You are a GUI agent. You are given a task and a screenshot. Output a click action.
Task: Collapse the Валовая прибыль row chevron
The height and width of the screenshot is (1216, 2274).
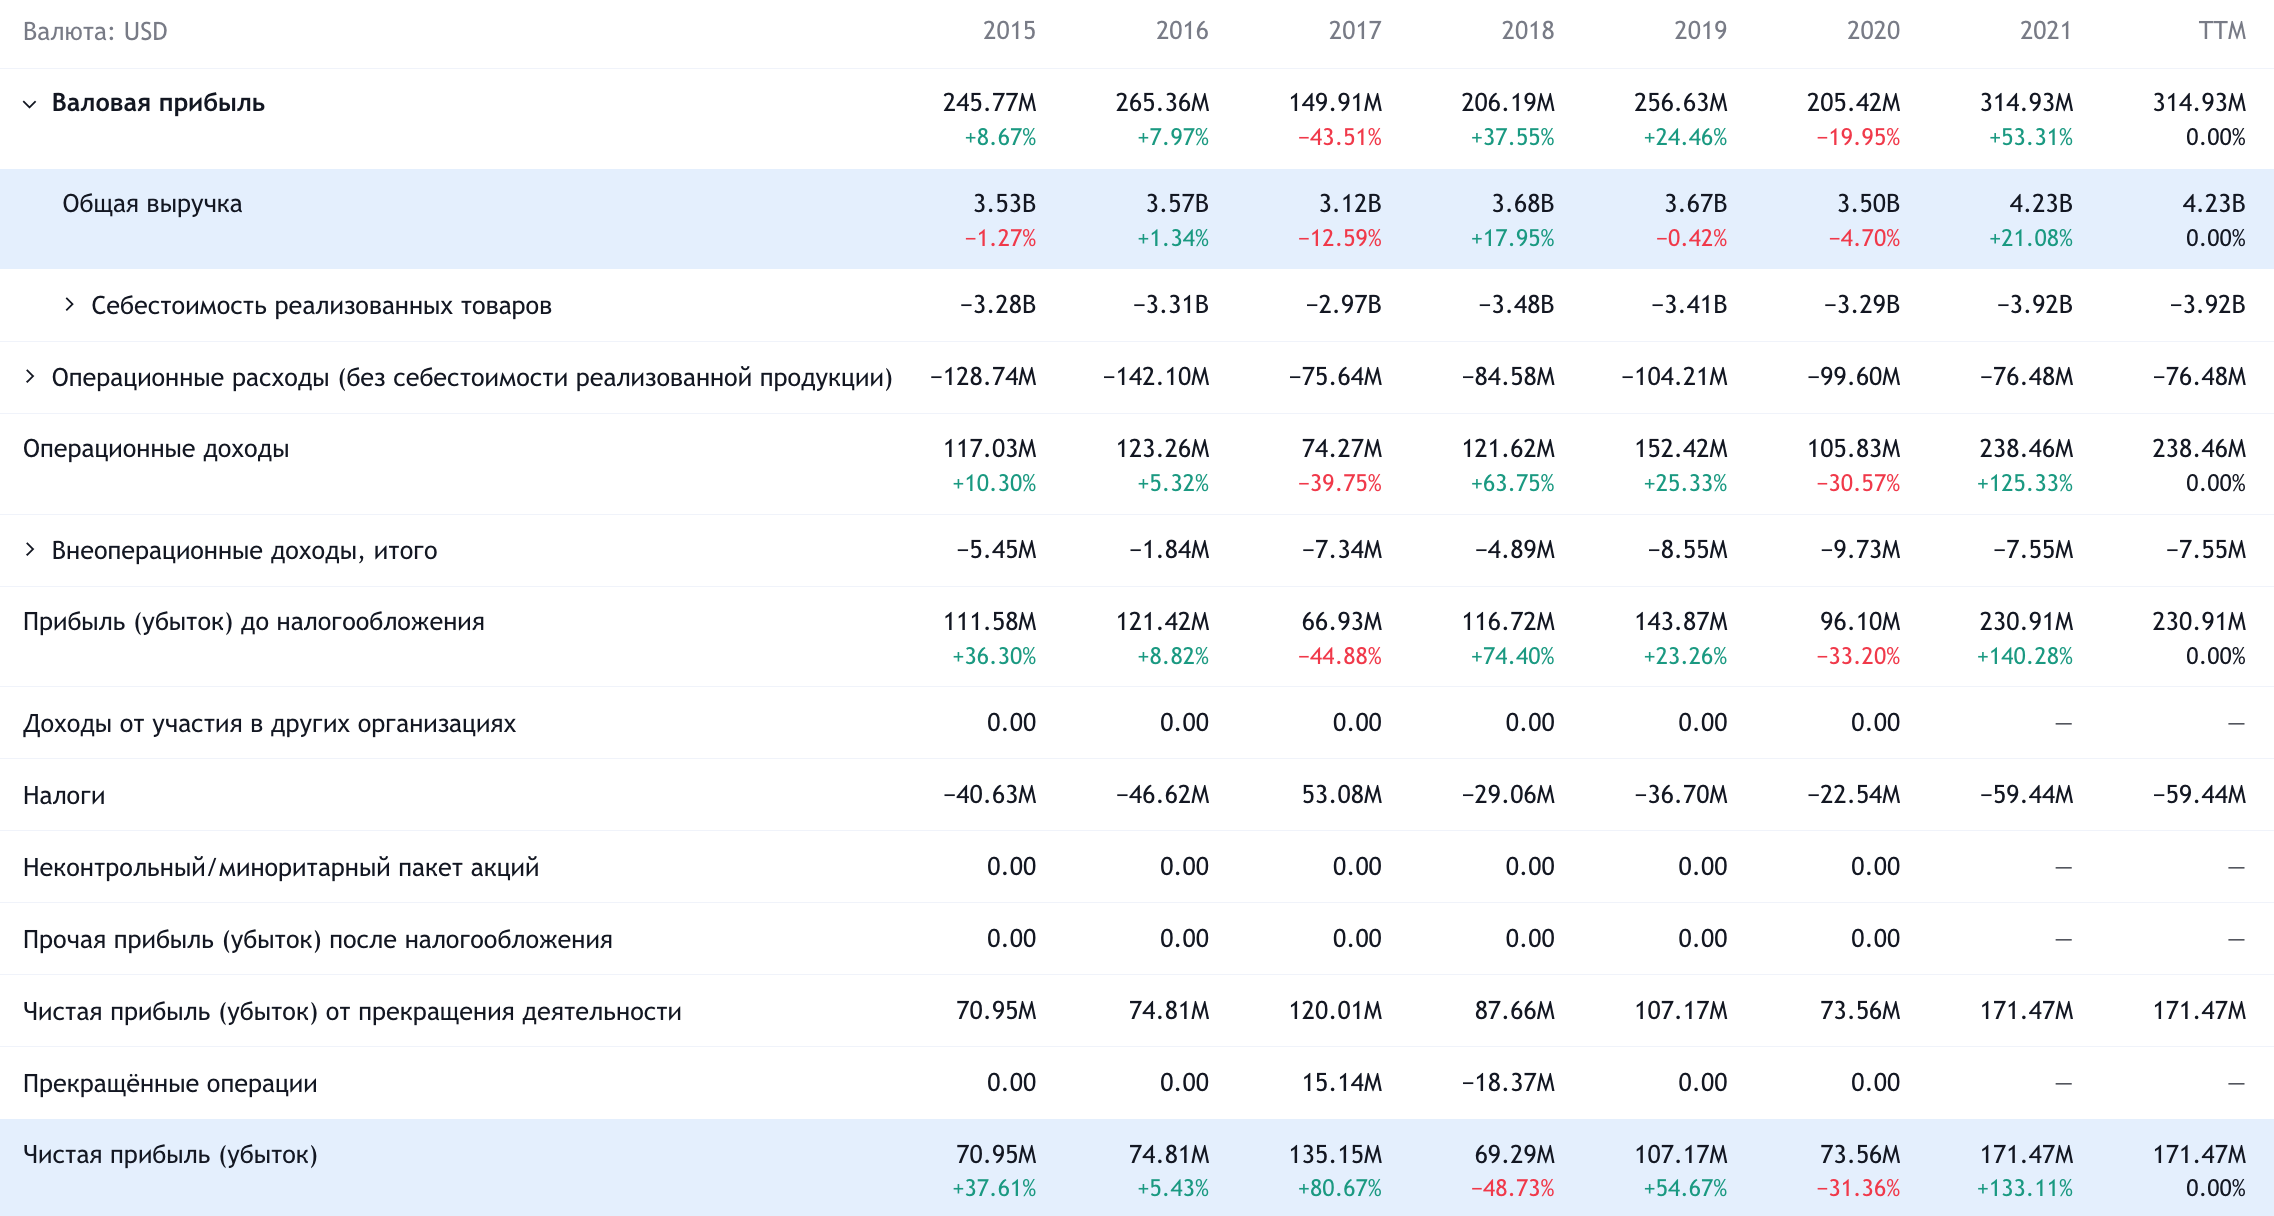(30, 104)
